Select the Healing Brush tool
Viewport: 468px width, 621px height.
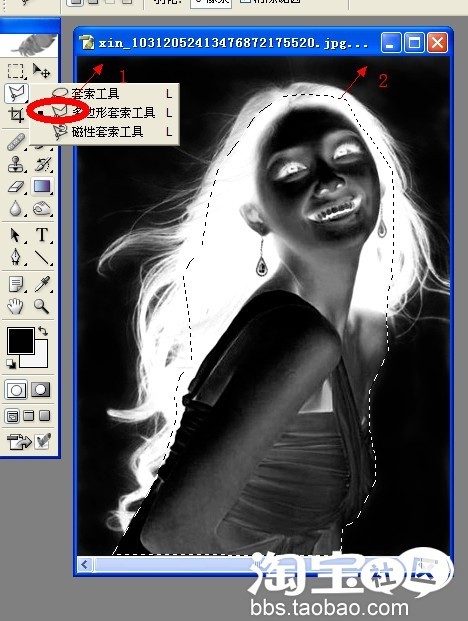16,142
